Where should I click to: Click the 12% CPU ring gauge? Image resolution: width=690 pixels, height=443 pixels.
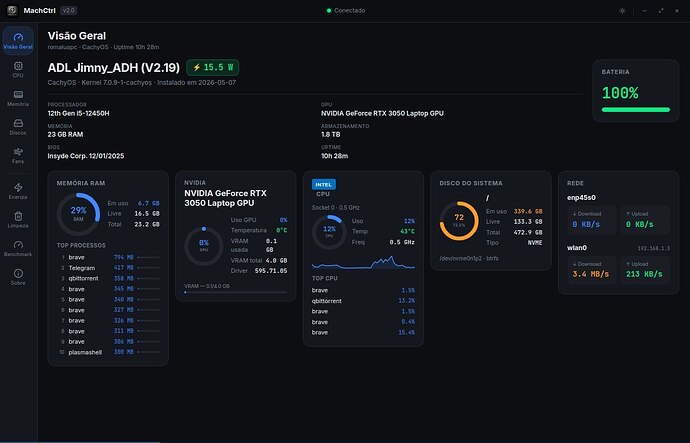pyautogui.click(x=329, y=232)
